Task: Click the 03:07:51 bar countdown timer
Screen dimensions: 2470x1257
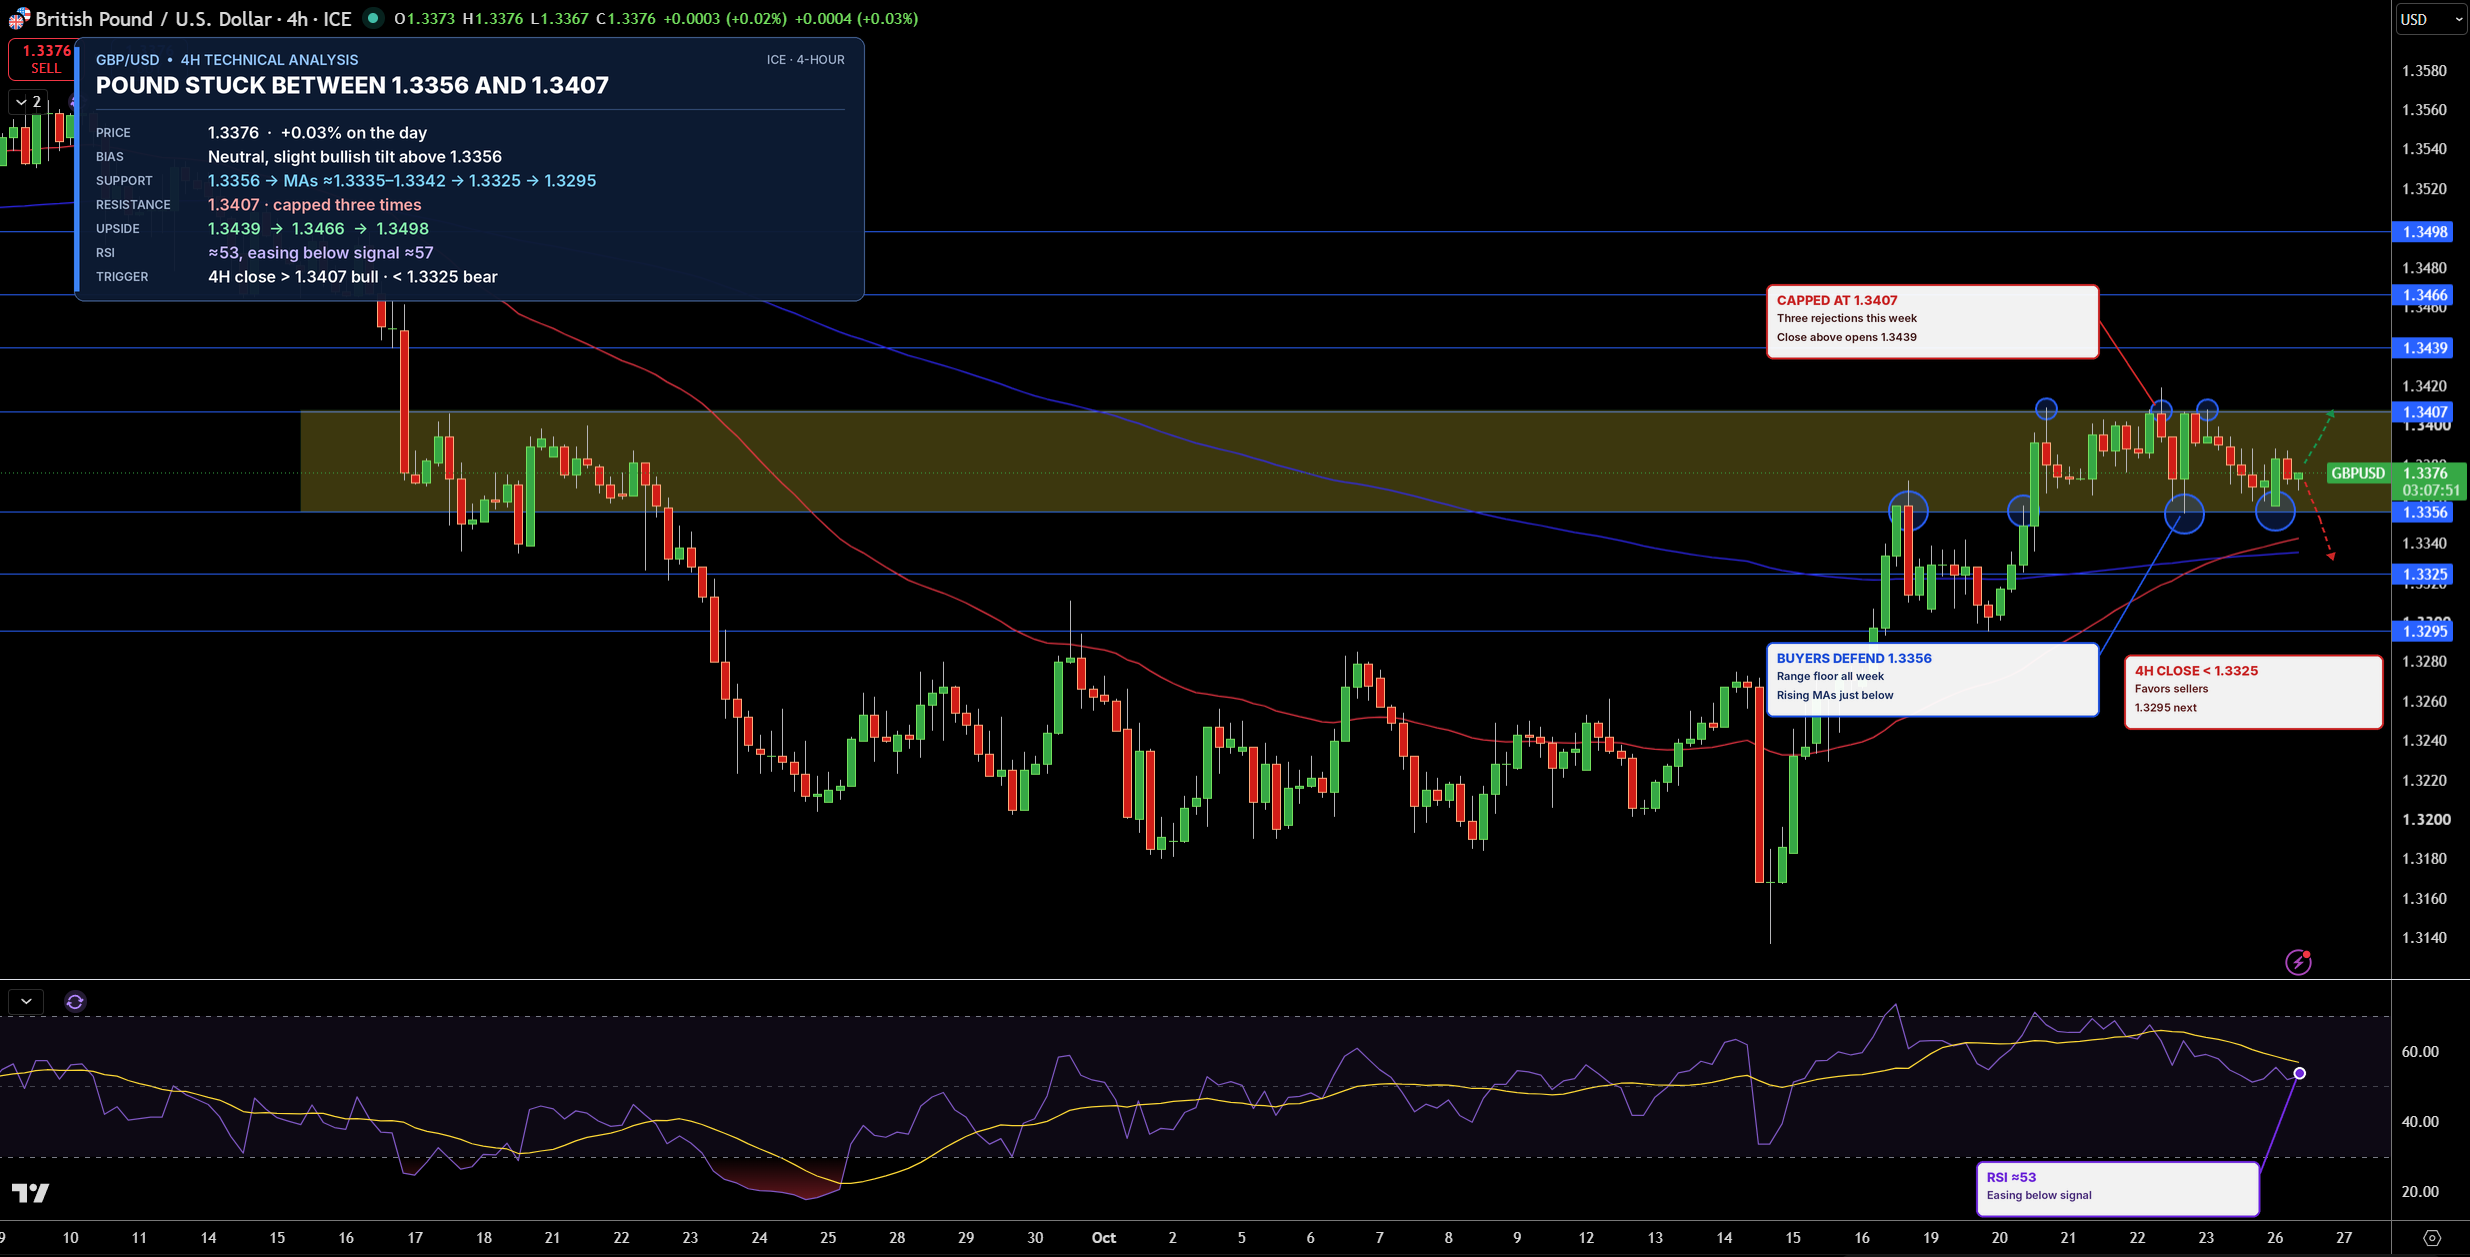Action: (x=2431, y=491)
